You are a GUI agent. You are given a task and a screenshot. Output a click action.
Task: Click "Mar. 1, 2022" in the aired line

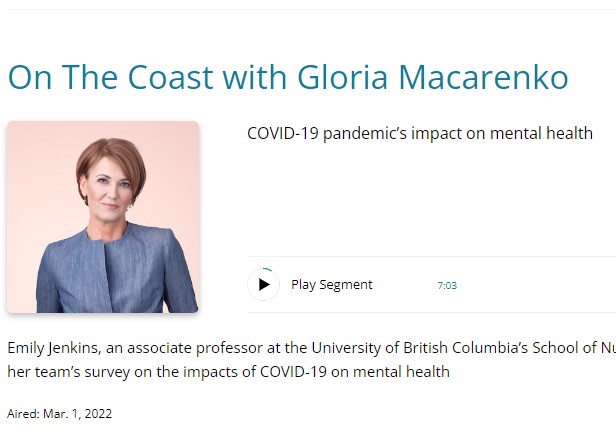(78, 413)
